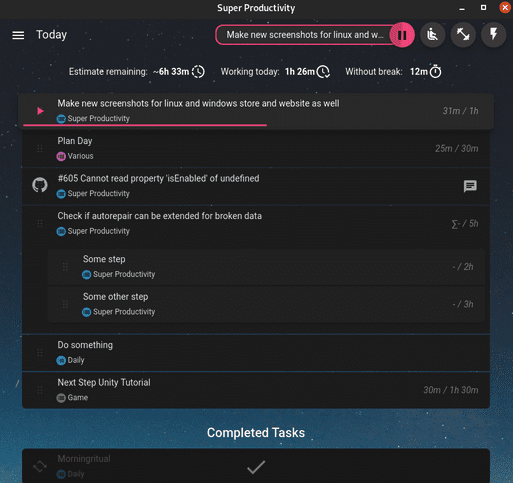The height and width of the screenshot is (483, 513).
Task: Mark Morningritual undone via checkmark
Action: [256, 467]
